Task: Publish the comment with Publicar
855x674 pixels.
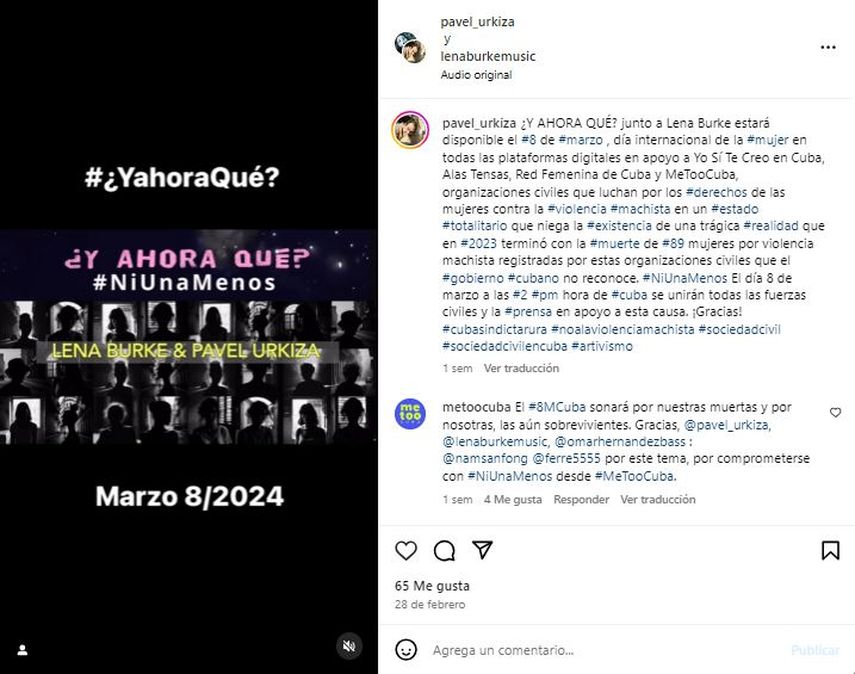Action: click(815, 650)
